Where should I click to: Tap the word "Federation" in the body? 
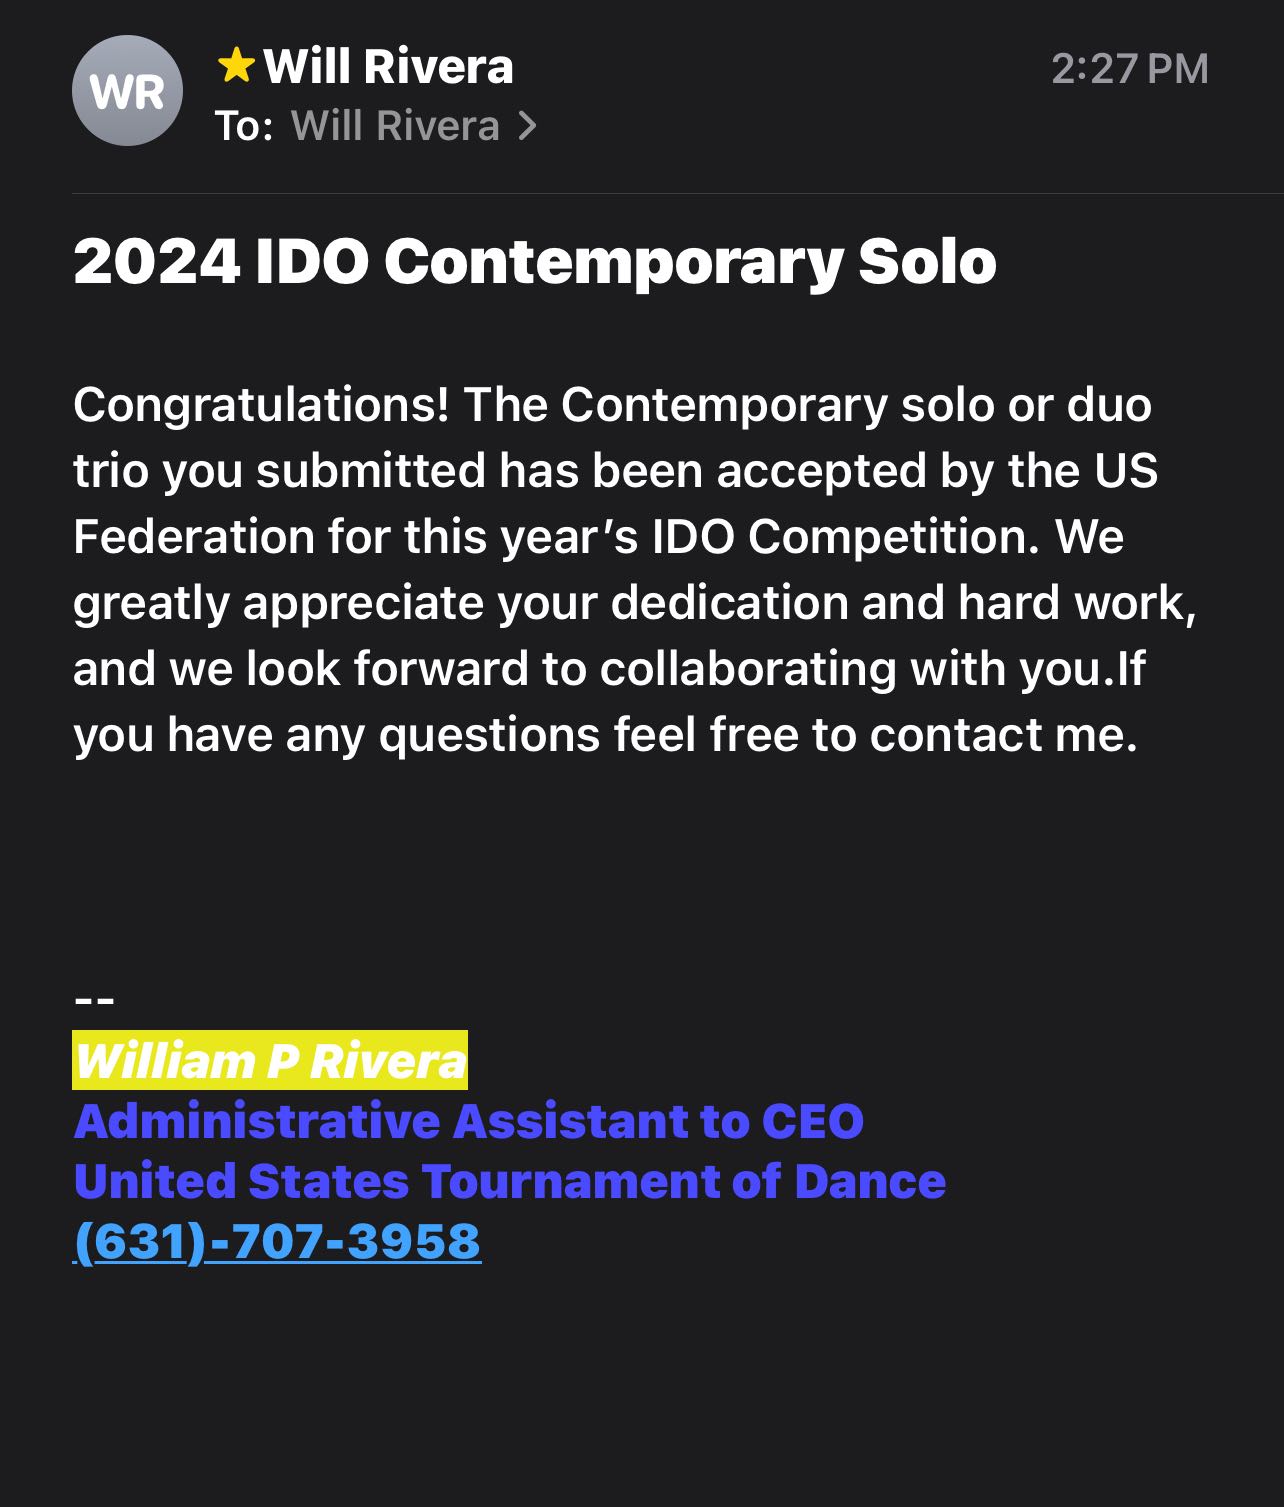tap(194, 537)
